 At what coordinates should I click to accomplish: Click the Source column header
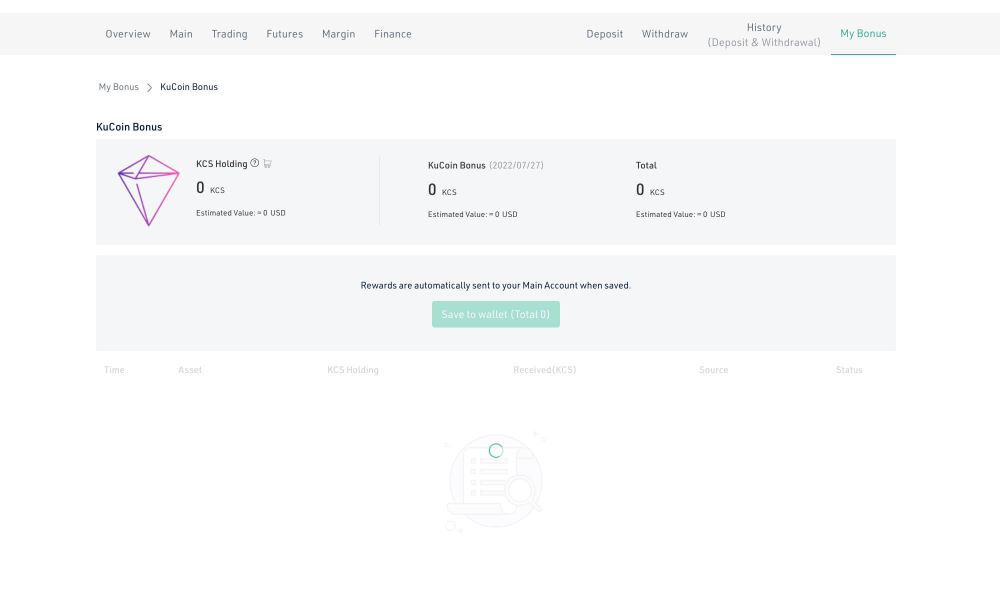tap(714, 370)
